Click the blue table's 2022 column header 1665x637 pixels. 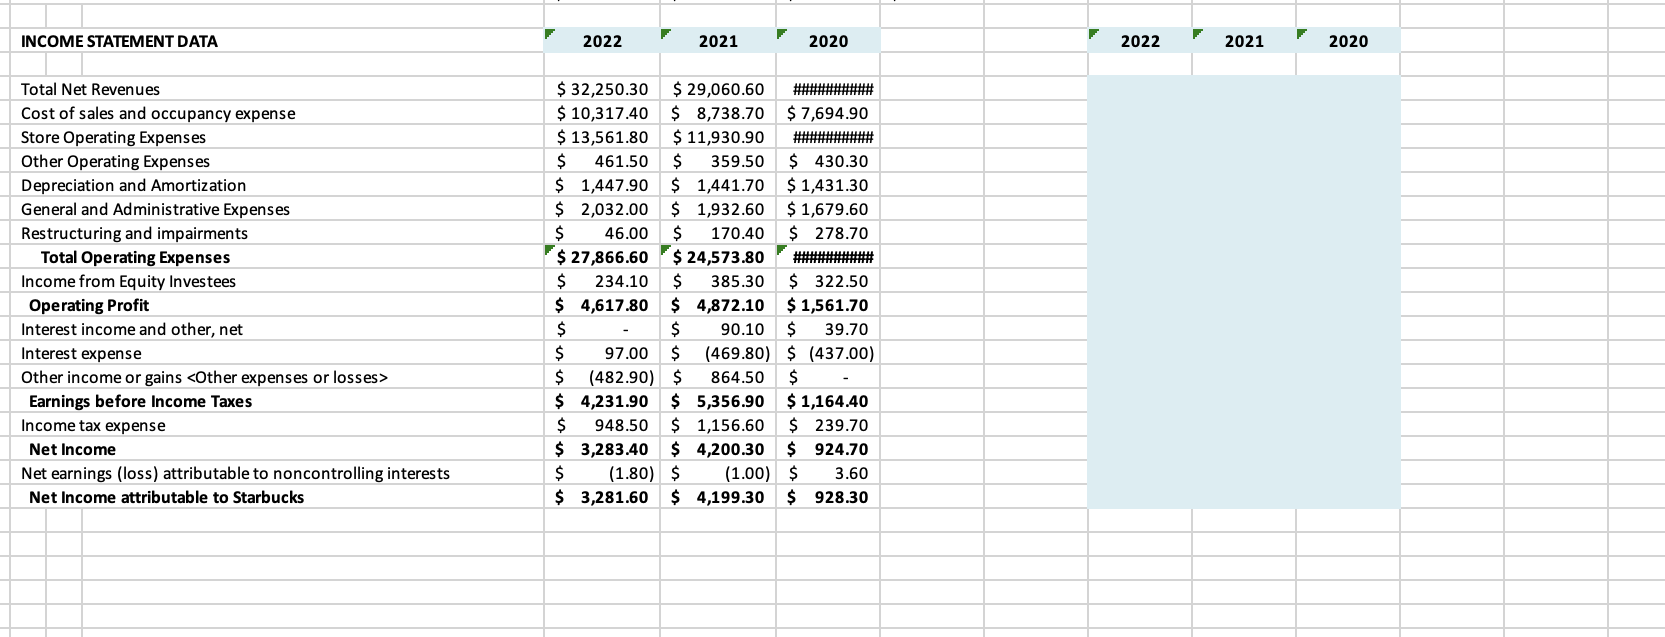(1140, 41)
